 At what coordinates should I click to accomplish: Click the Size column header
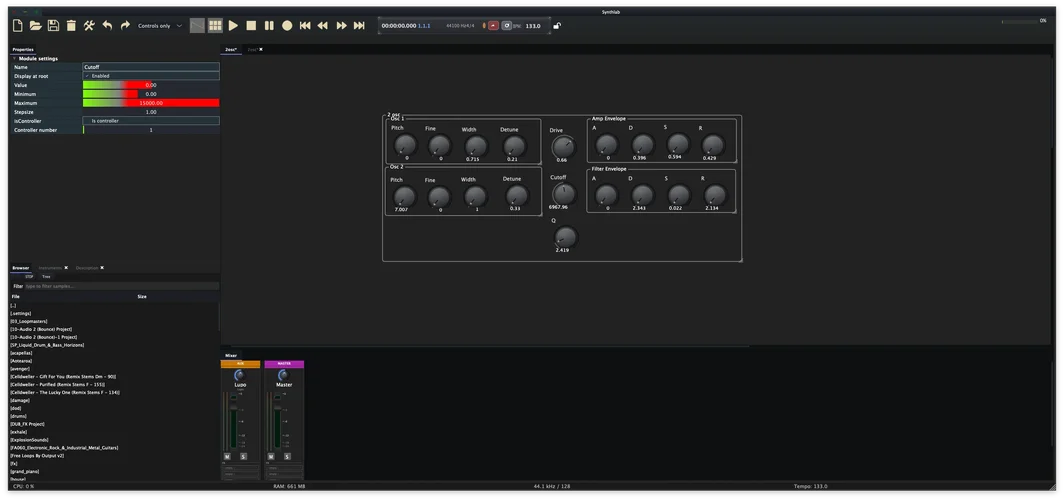pyautogui.click(x=142, y=296)
